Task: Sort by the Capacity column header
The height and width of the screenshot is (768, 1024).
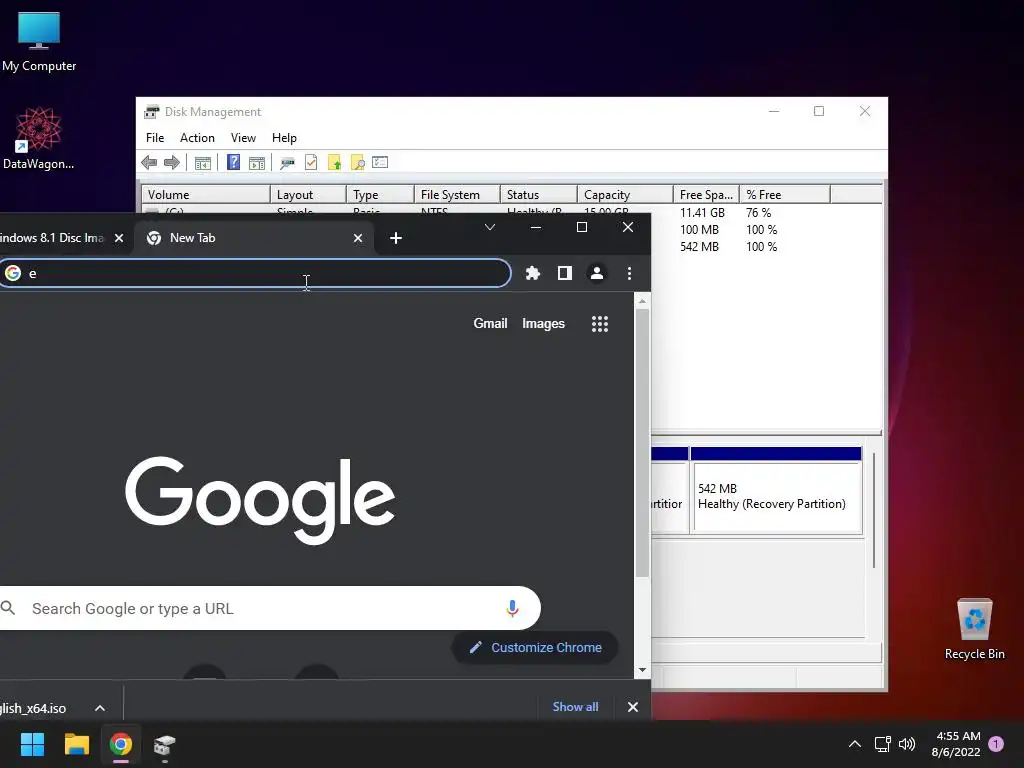Action: 625,195
